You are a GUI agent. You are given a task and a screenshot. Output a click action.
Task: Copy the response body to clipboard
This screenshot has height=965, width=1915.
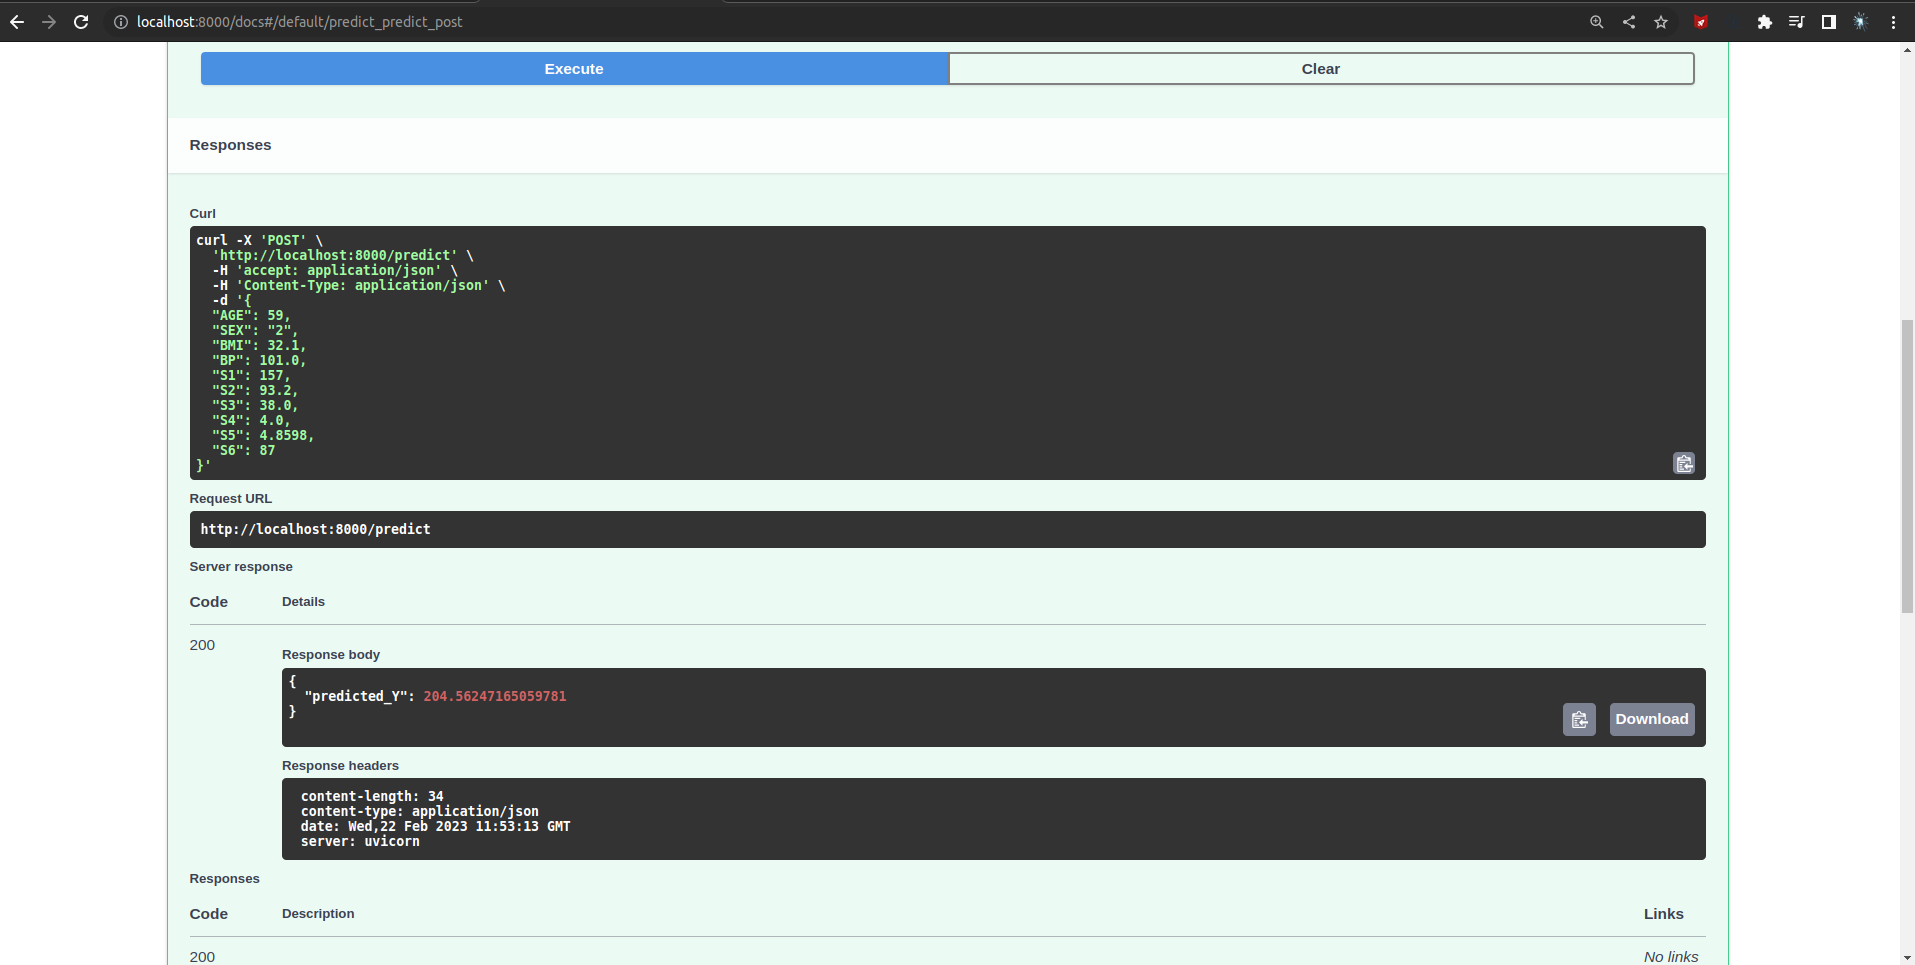pos(1579,719)
